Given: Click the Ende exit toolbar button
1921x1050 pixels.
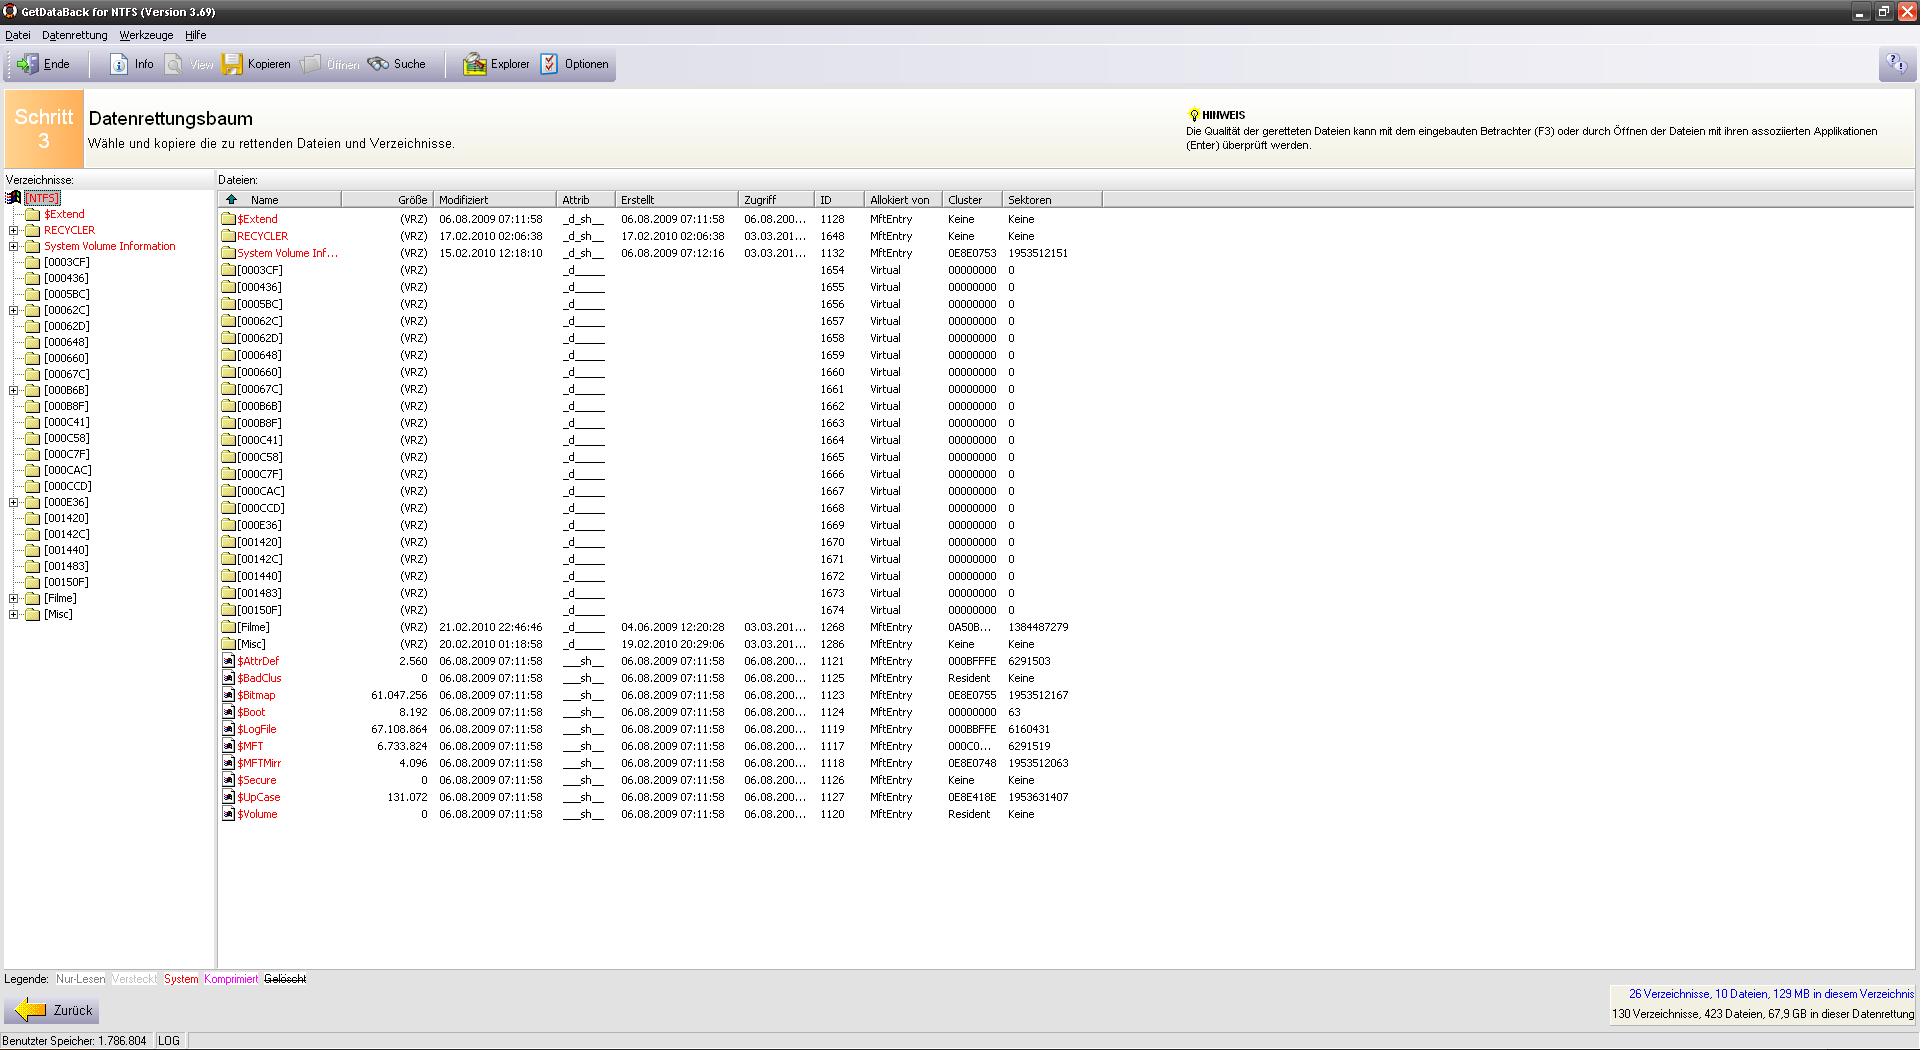Looking at the screenshot, I should pos(44,64).
